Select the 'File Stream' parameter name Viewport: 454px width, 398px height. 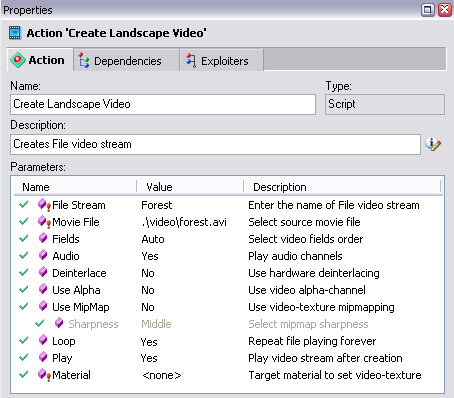pos(79,205)
